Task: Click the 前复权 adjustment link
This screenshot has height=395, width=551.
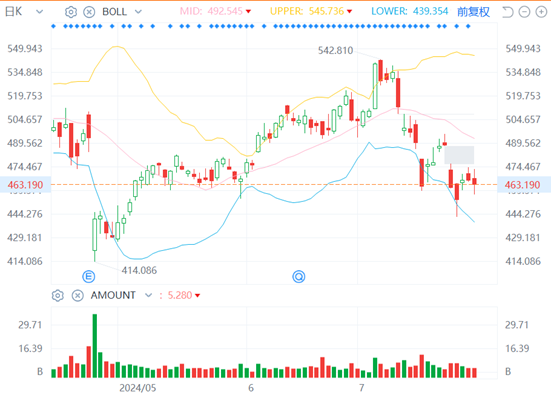Action: [x=473, y=12]
